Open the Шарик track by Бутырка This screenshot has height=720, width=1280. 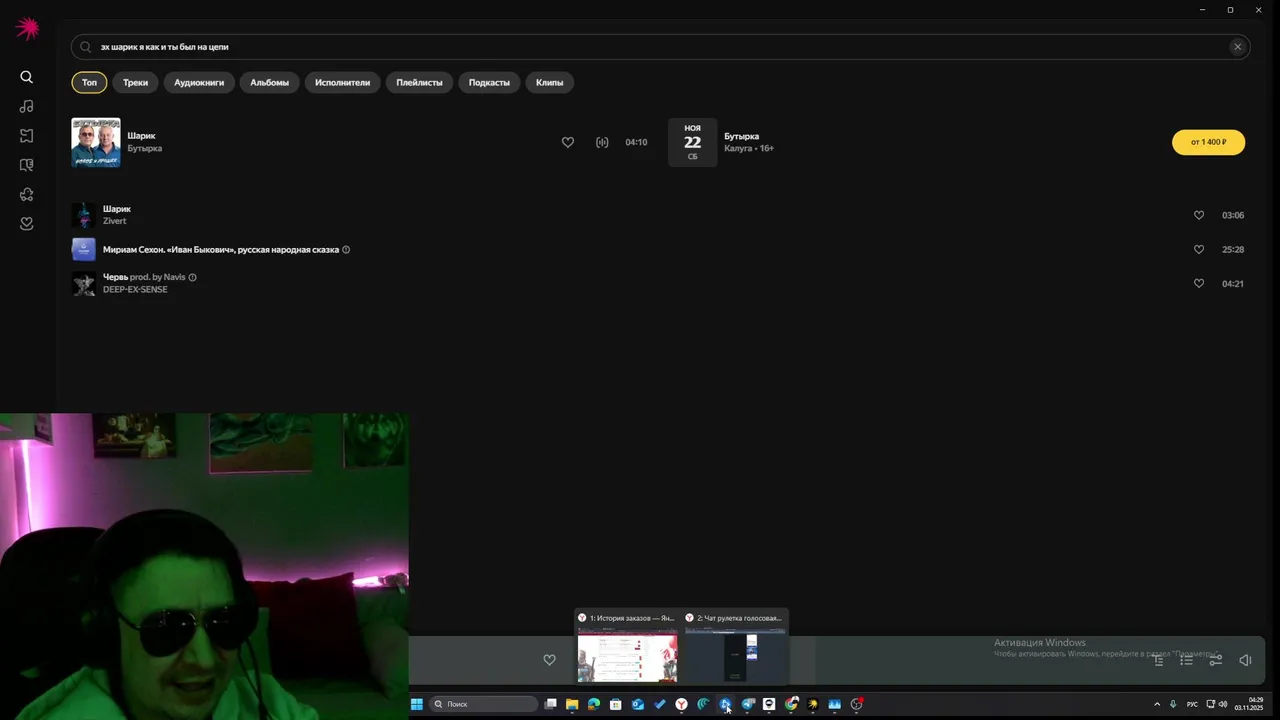[x=141, y=136]
